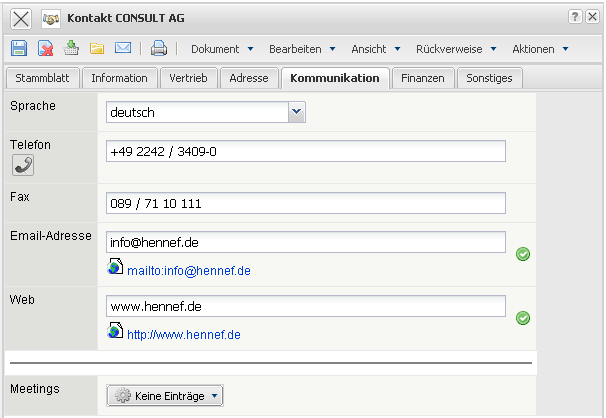
Task: Open the Bearbeiten dropdown menu
Action: [x=302, y=49]
